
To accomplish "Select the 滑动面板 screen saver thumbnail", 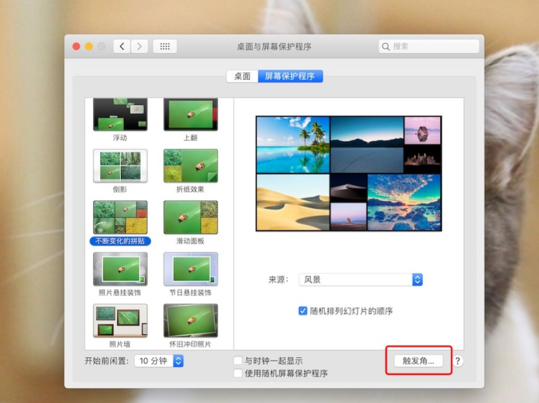I will 191,217.
